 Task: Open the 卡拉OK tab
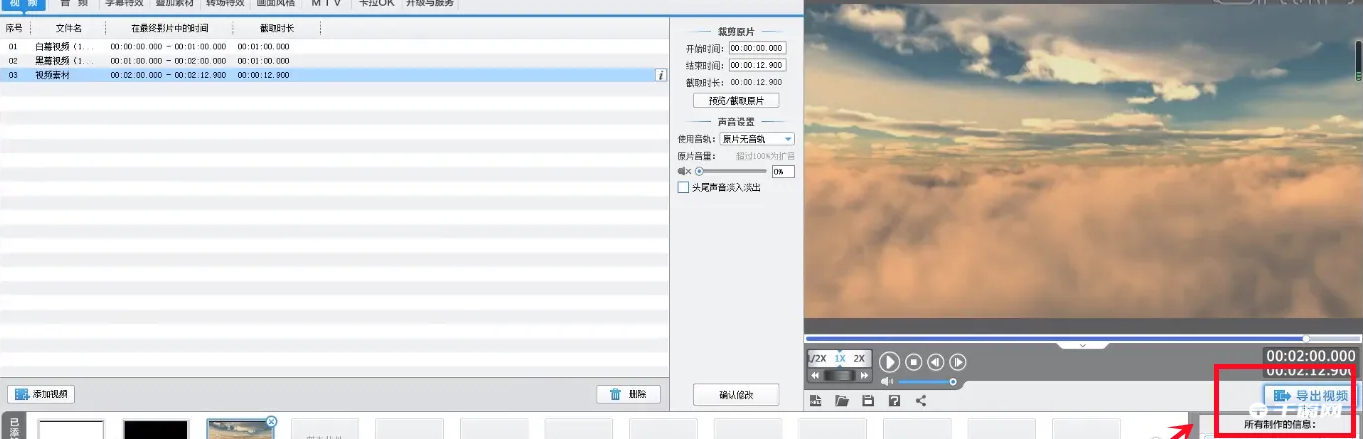[377, 4]
